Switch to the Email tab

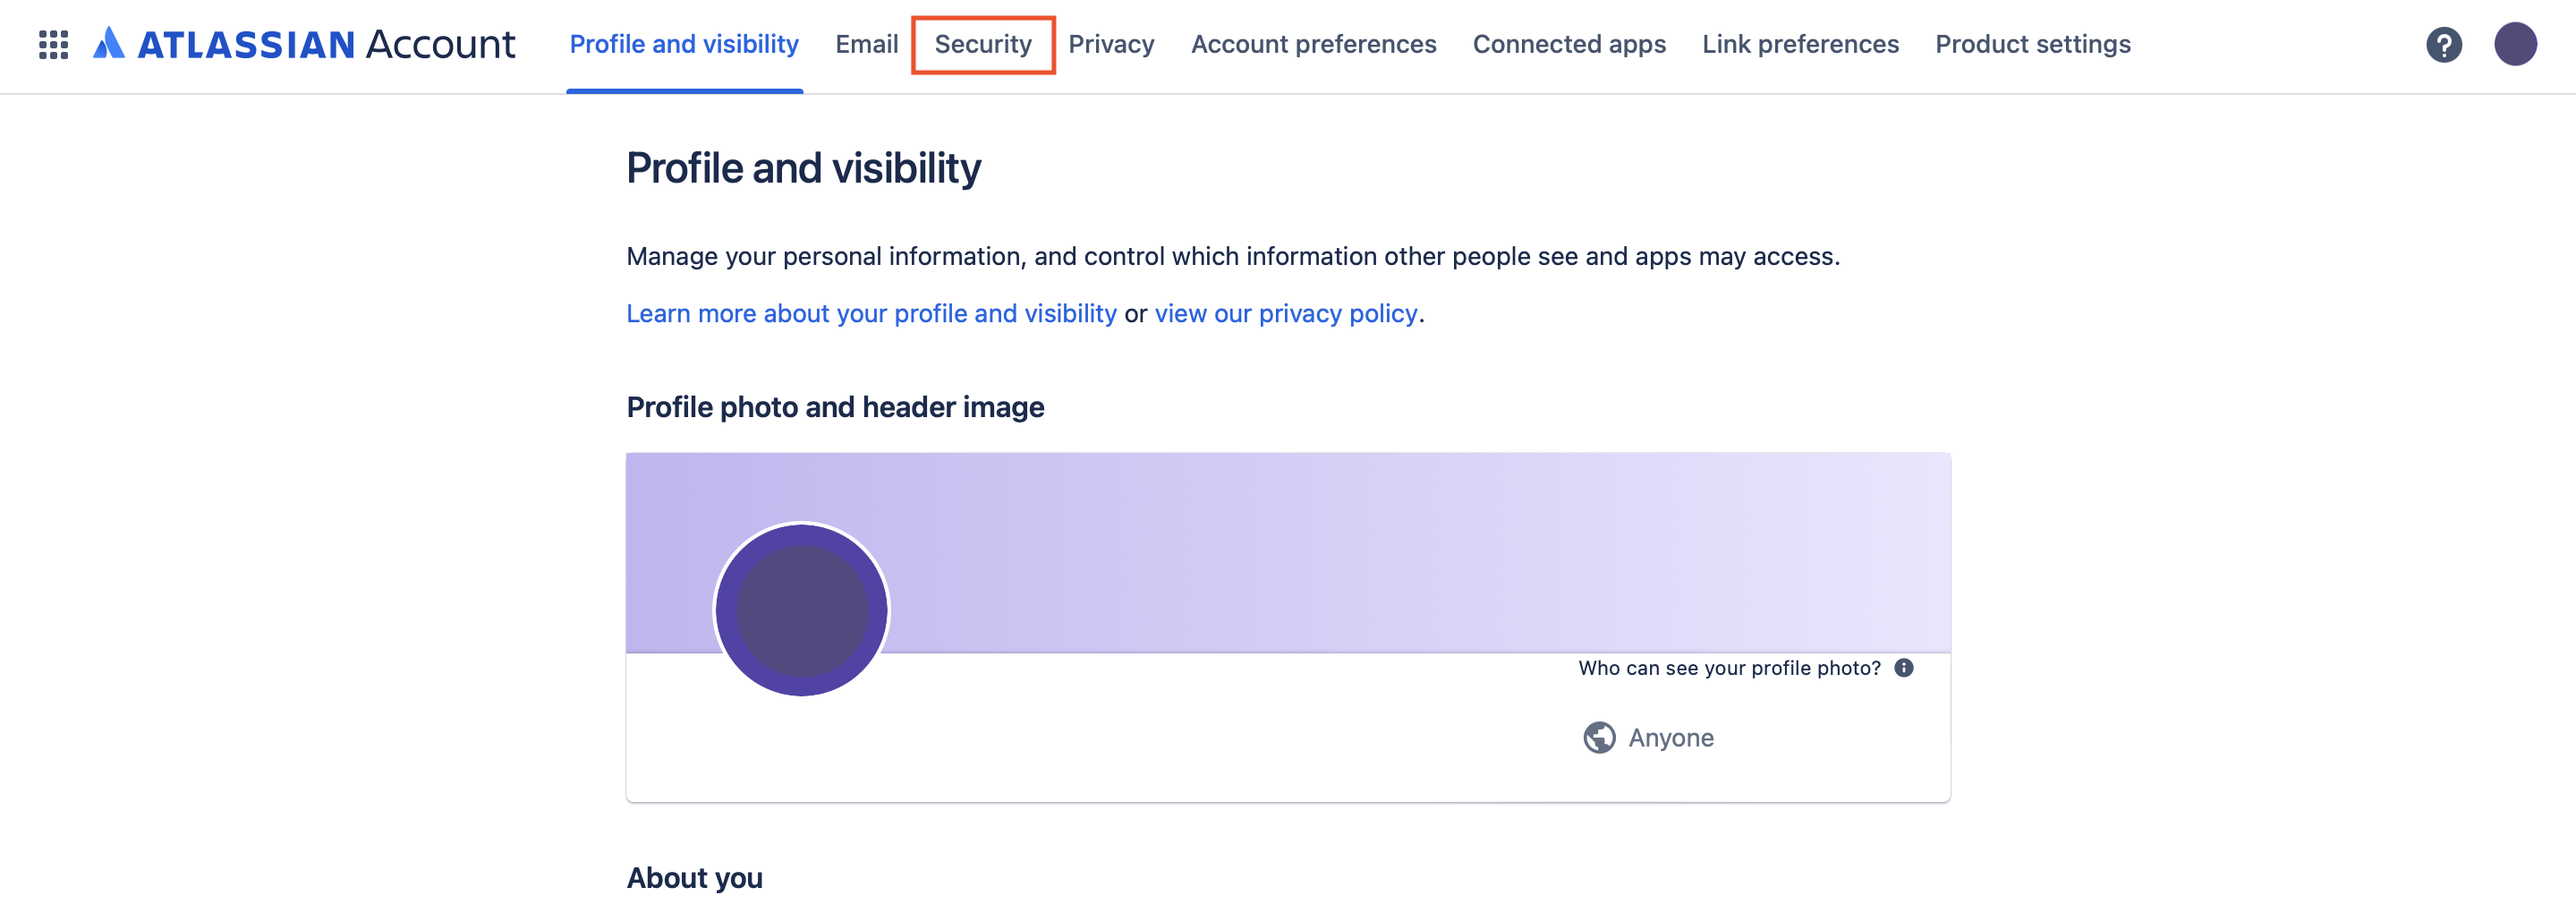866,44
